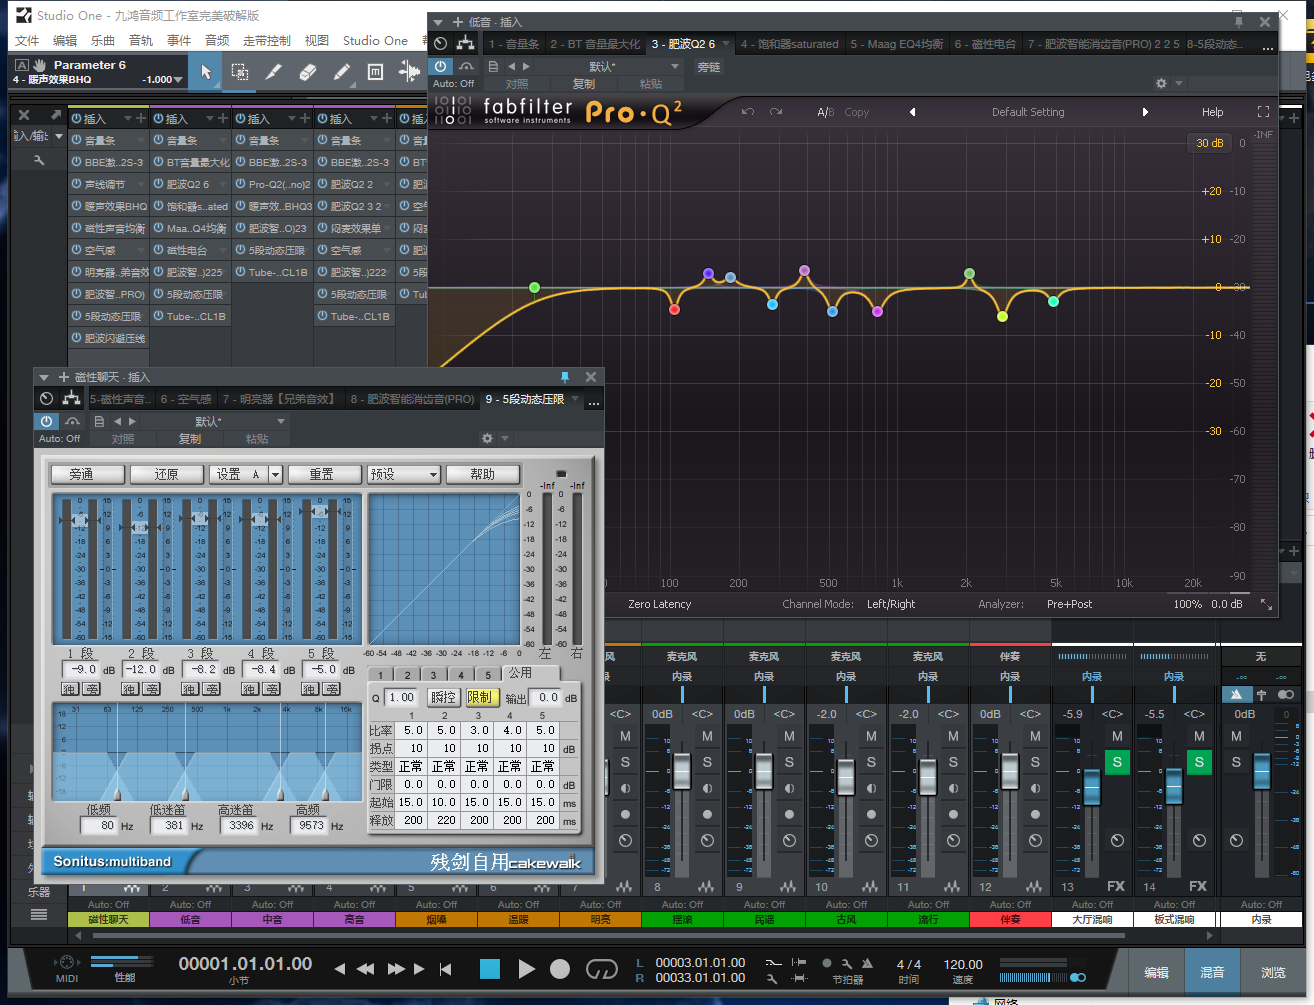This screenshot has height=1005, width=1314.
Task: Click the 伴奏 channel volume fader
Action: 1010,771
